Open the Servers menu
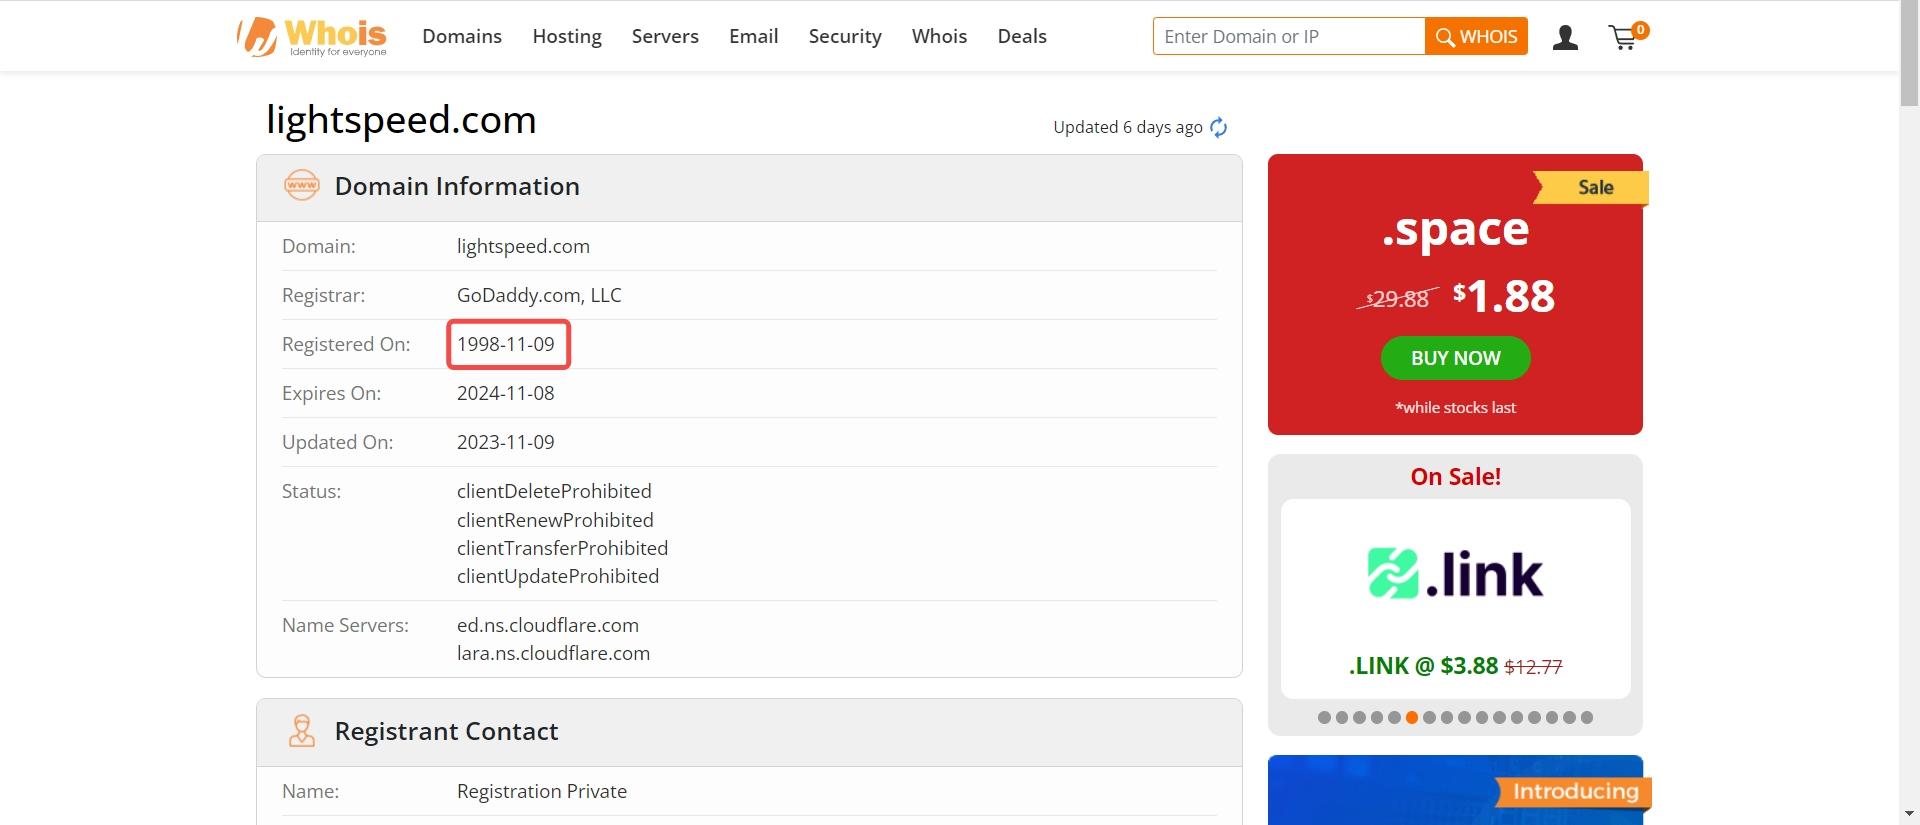 665,36
